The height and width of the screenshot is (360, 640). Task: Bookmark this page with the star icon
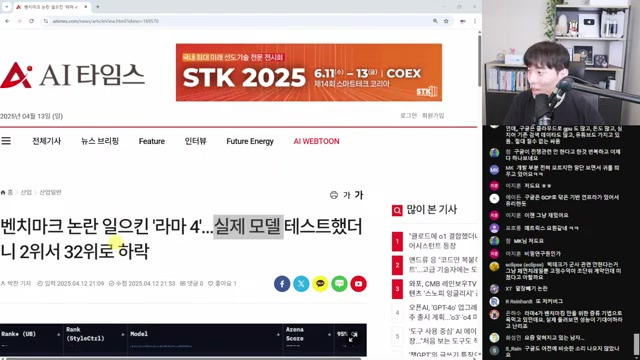[x=446, y=21]
